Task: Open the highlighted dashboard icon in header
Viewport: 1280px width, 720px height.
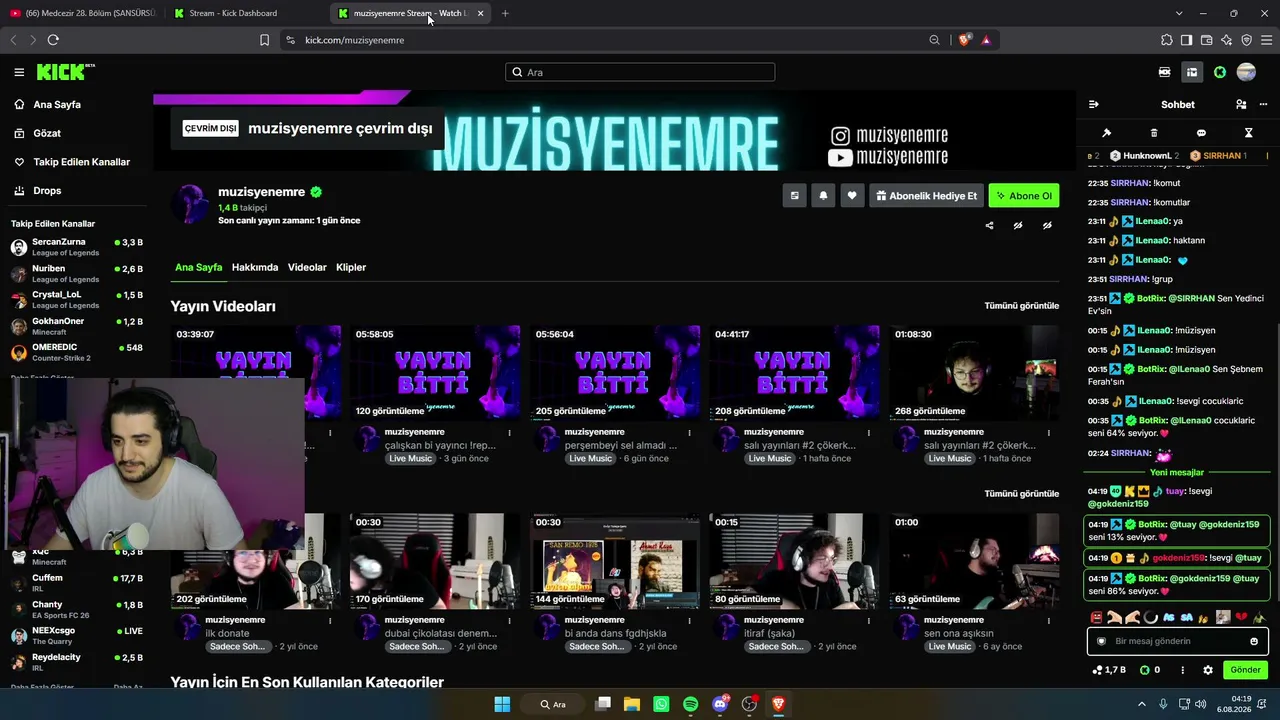Action: click(1192, 72)
